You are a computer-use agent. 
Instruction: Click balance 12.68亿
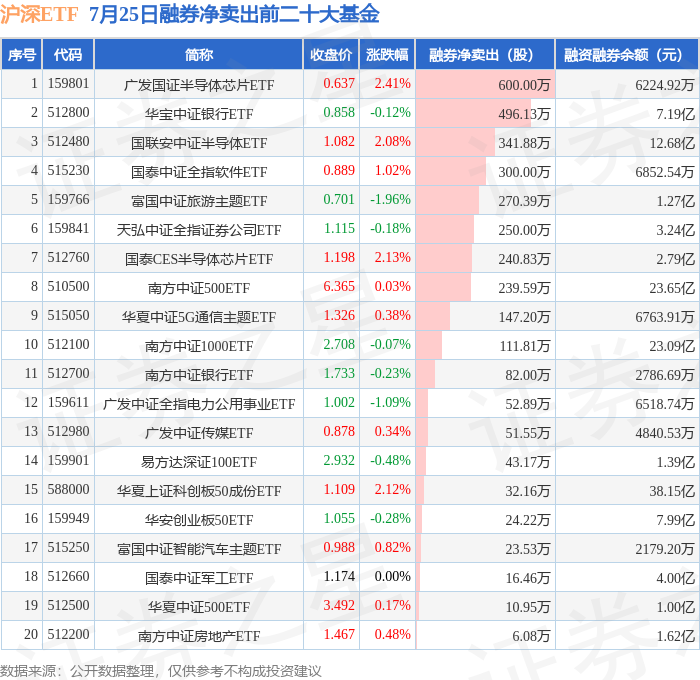pyautogui.click(x=672, y=142)
